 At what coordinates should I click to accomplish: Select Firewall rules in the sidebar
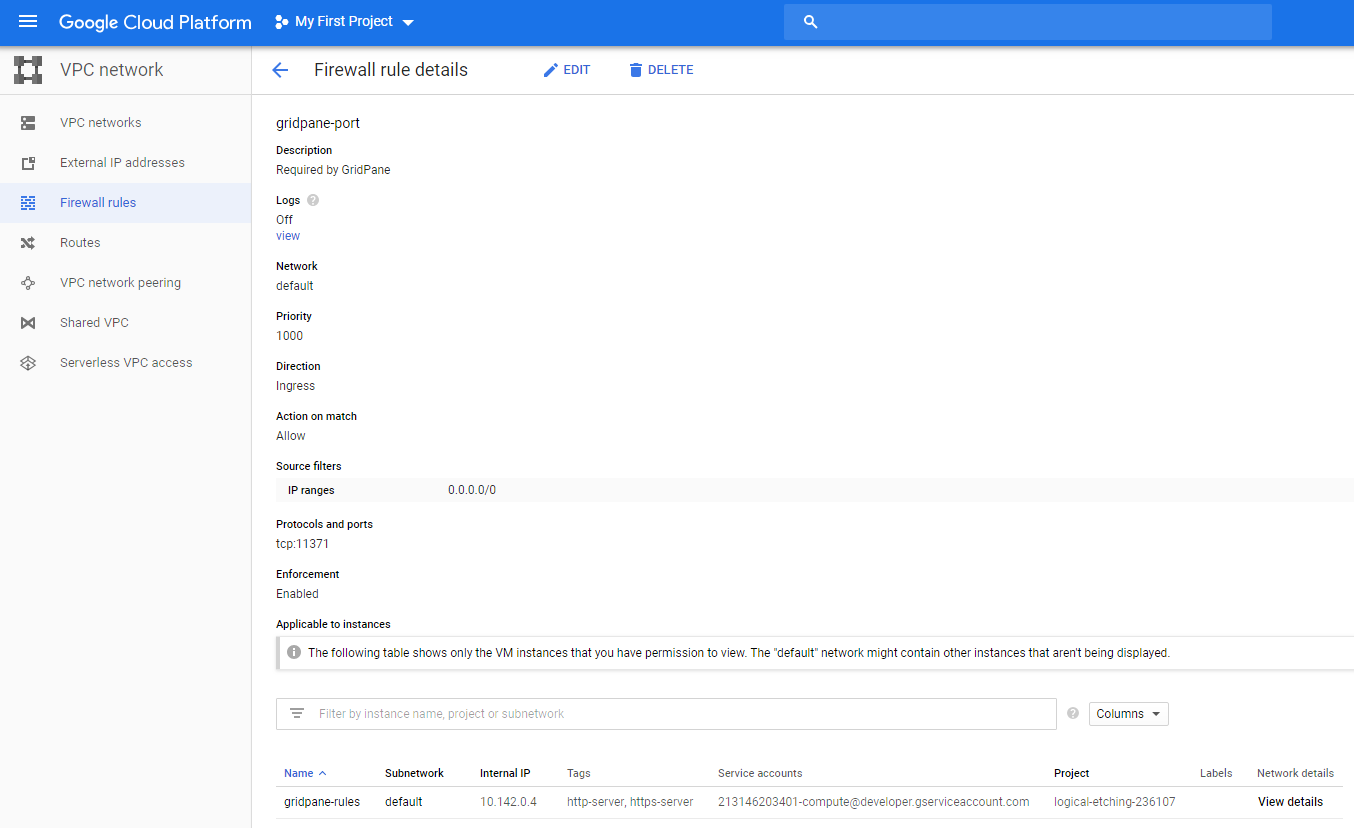[98, 203]
